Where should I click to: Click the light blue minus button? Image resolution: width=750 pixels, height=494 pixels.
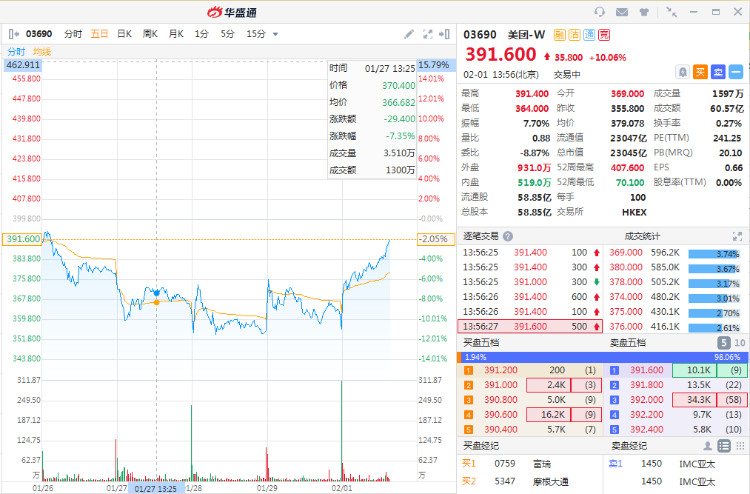coord(736,72)
